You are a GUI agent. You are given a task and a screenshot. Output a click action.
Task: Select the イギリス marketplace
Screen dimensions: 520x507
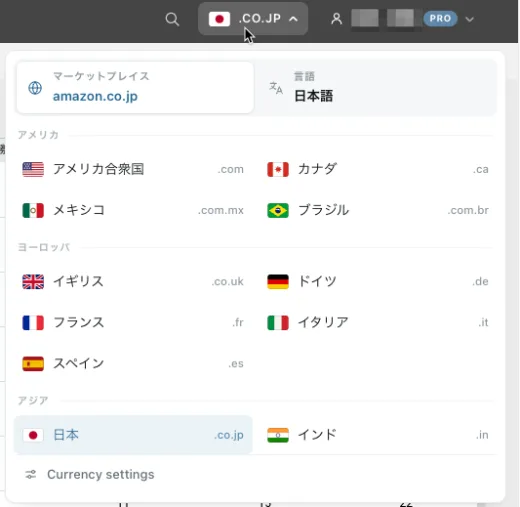[133, 282]
